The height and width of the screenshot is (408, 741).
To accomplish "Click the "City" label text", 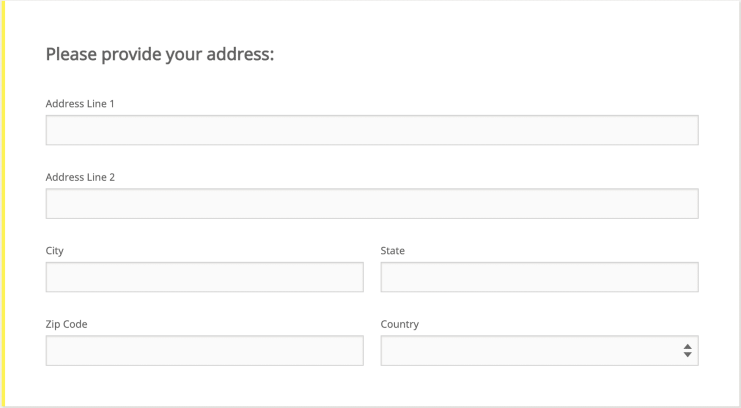I will [55, 251].
